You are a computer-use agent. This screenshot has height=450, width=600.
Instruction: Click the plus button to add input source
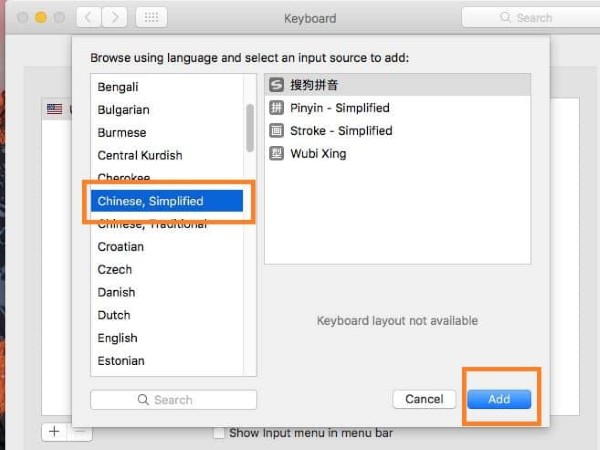point(53,432)
